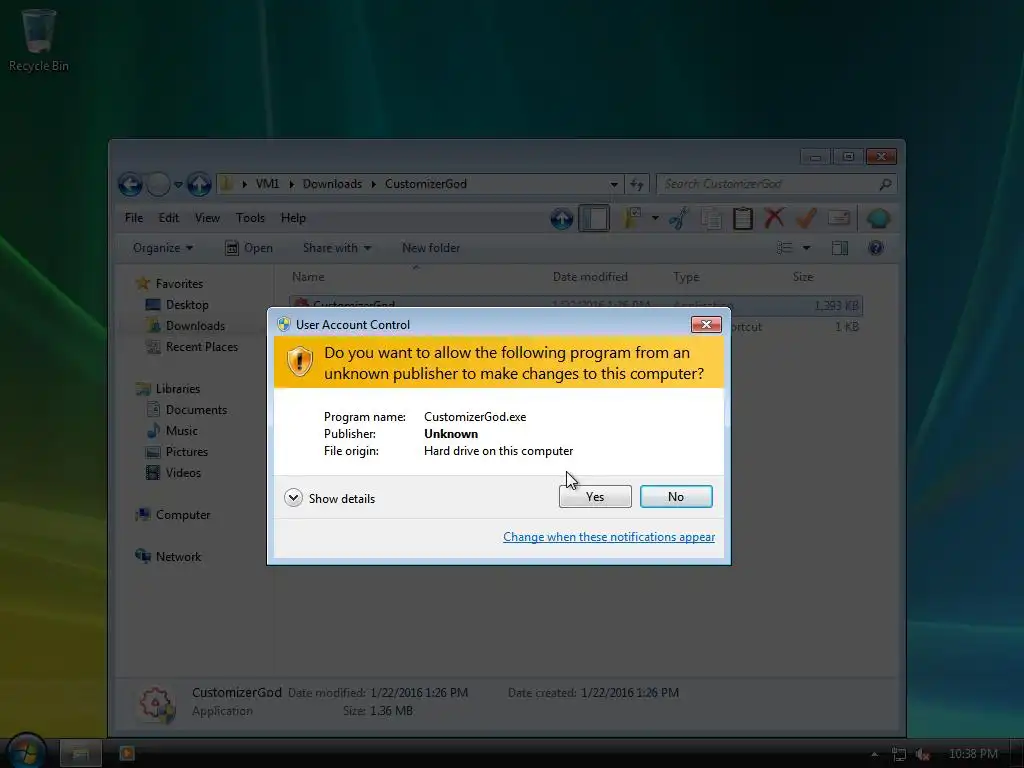Select CustomizerGod in the address bar path
Image resolution: width=1024 pixels, height=768 pixels.
(x=426, y=184)
